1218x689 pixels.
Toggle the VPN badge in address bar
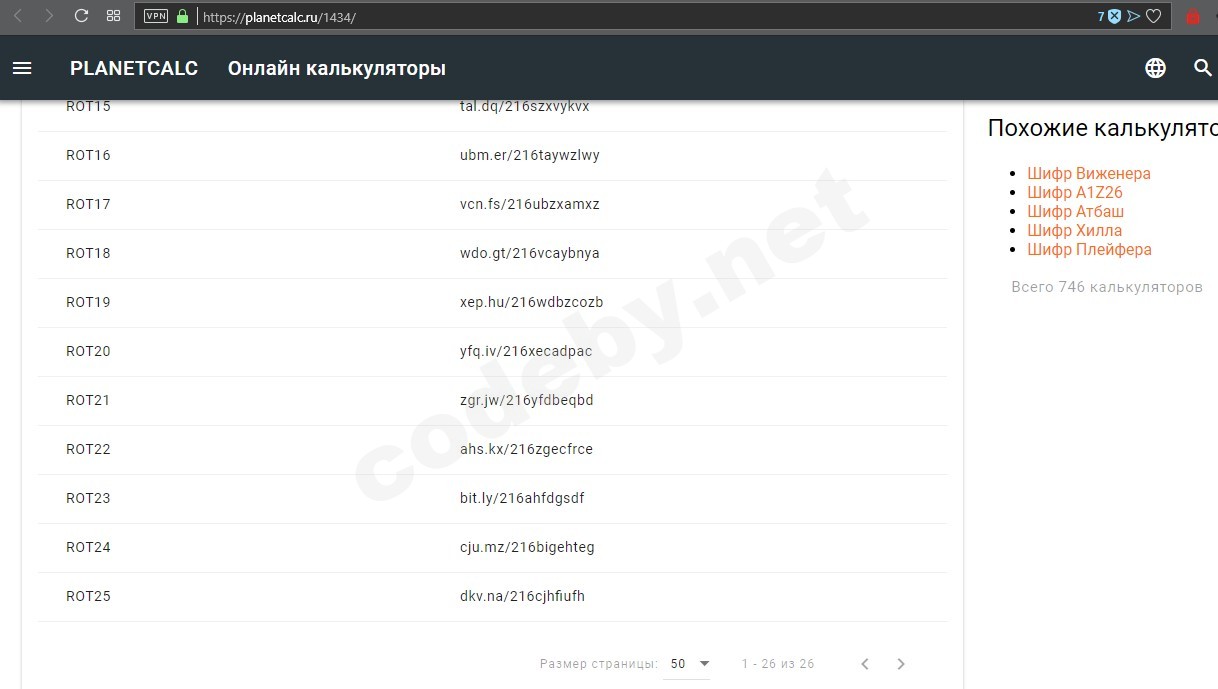[x=156, y=16]
